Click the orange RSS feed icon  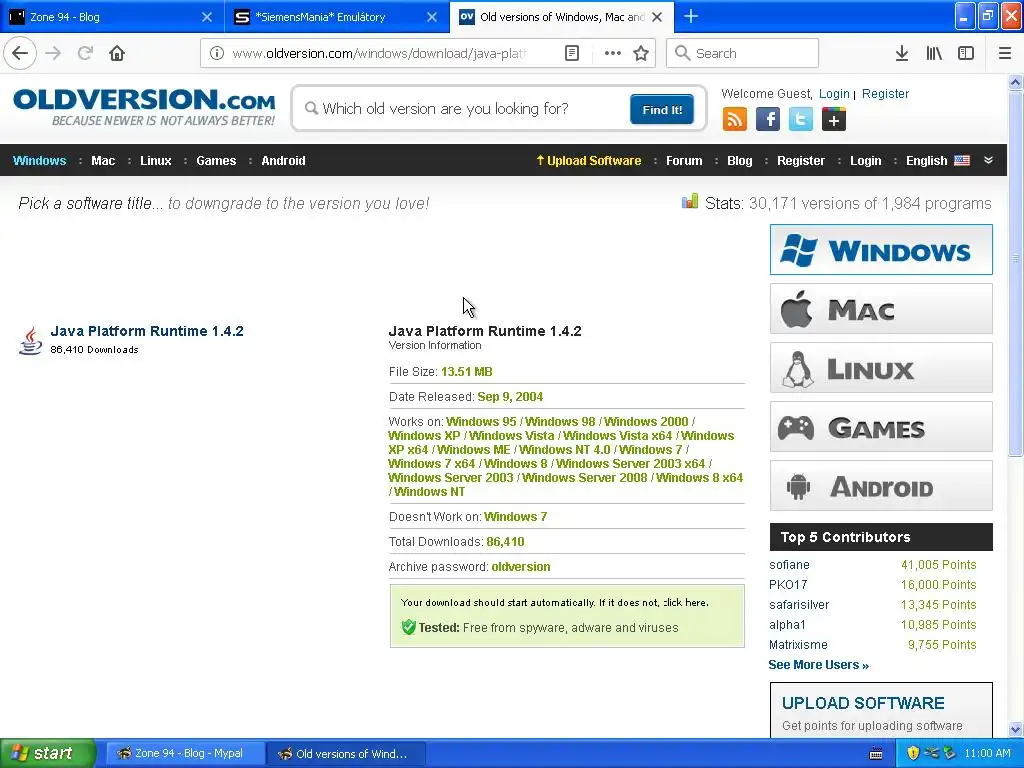tap(735, 119)
